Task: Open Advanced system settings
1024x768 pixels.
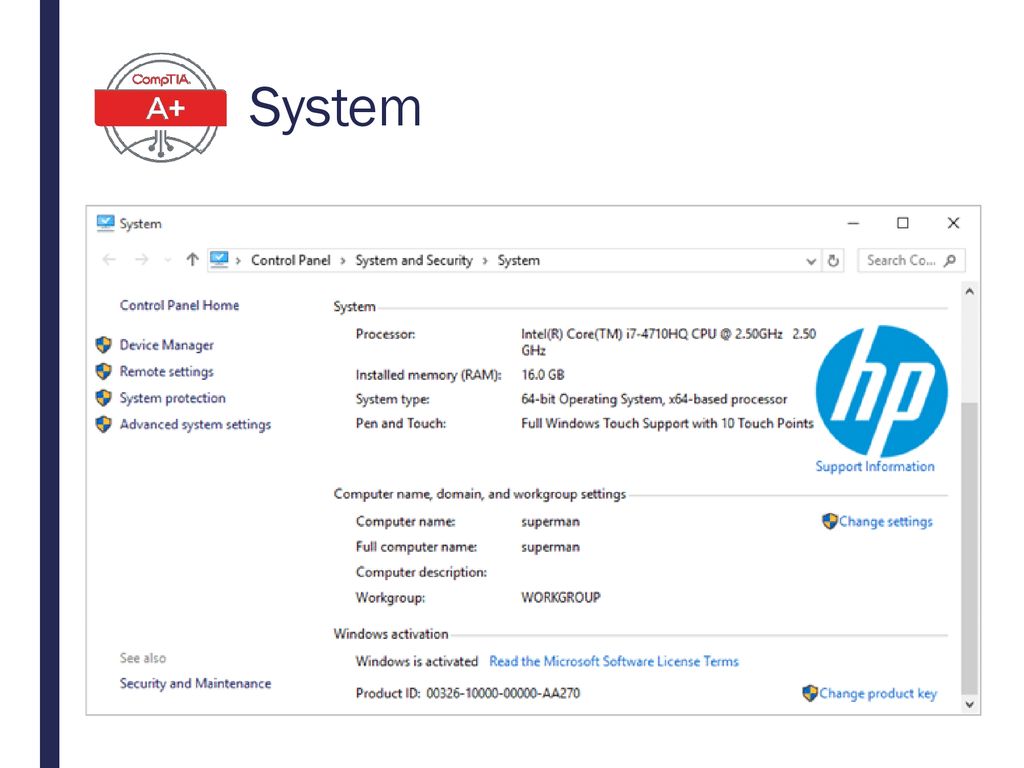Action: 195,424
